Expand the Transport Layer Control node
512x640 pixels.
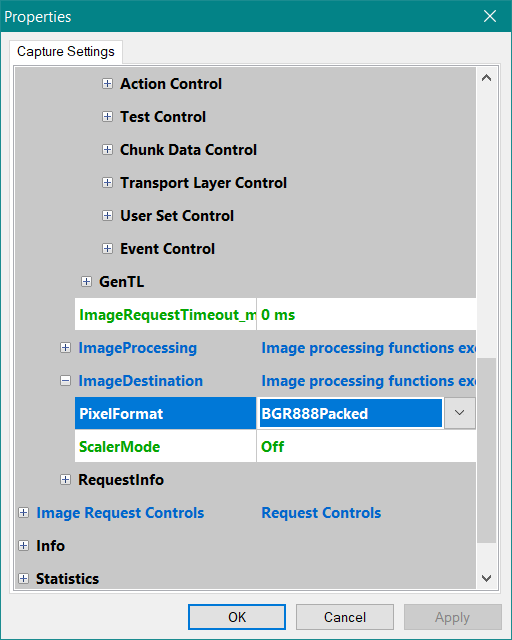coord(107,182)
